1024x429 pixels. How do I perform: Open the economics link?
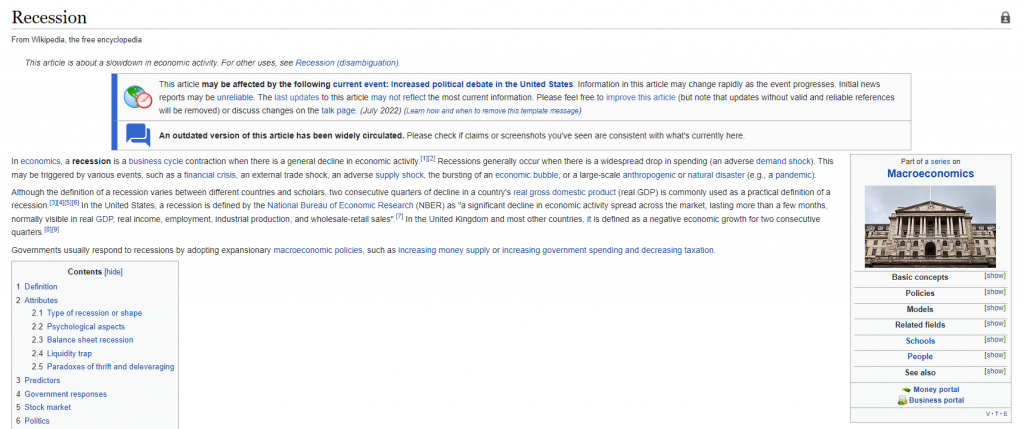pyautogui.click(x=40, y=161)
